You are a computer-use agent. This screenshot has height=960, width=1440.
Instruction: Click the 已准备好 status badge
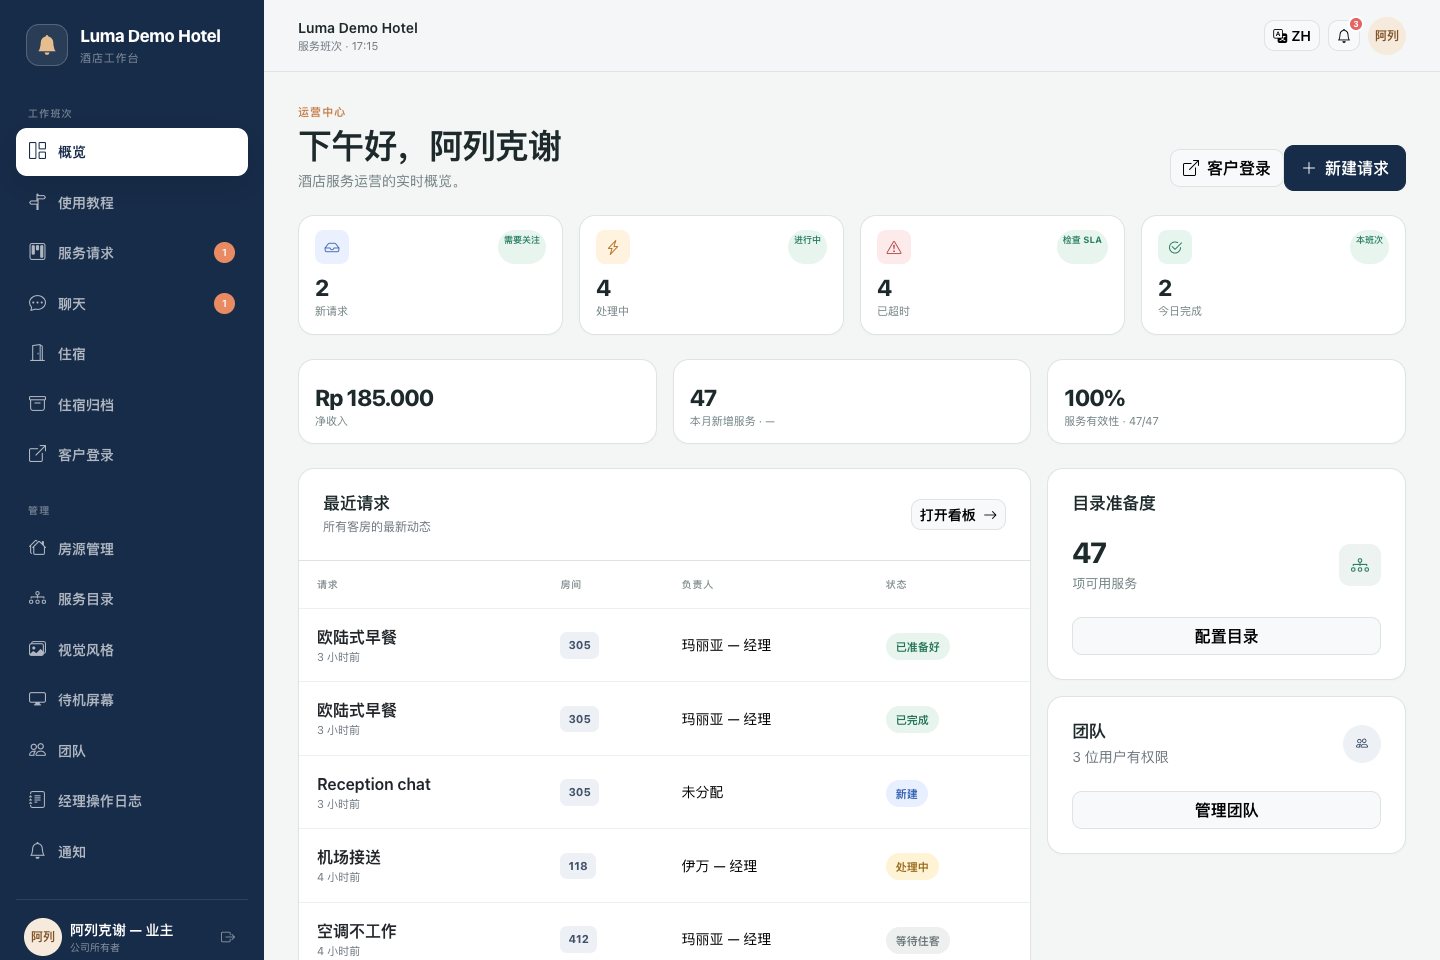(x=917, y=647)
